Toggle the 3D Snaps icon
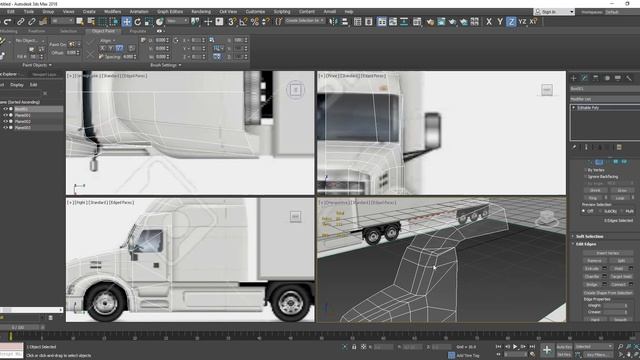This screenshot has width=640, height=360. point(232,22)
